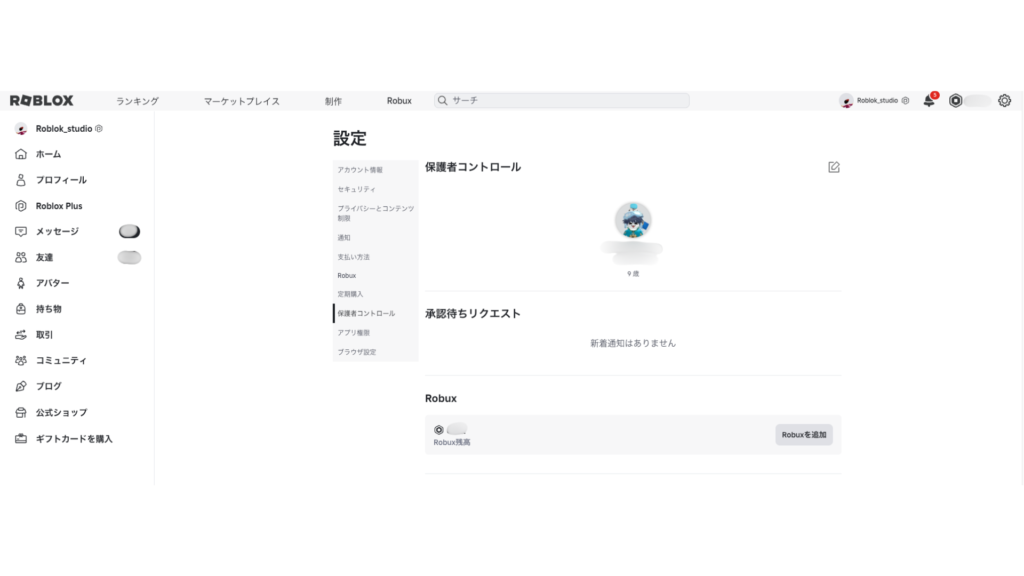Open 持ち物 inventory in the sidebar
The image size is (1024, 576).
coord(38,309)
